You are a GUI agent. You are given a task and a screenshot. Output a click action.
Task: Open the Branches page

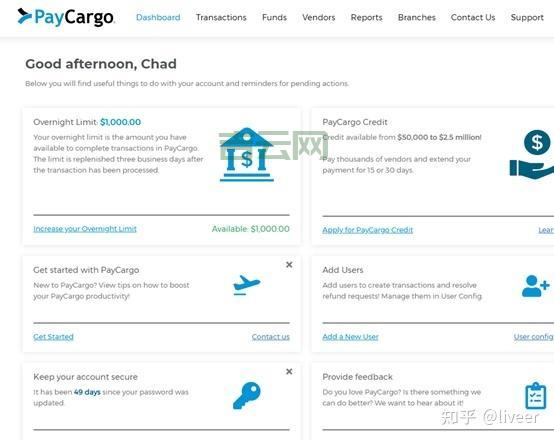[417, 17]
